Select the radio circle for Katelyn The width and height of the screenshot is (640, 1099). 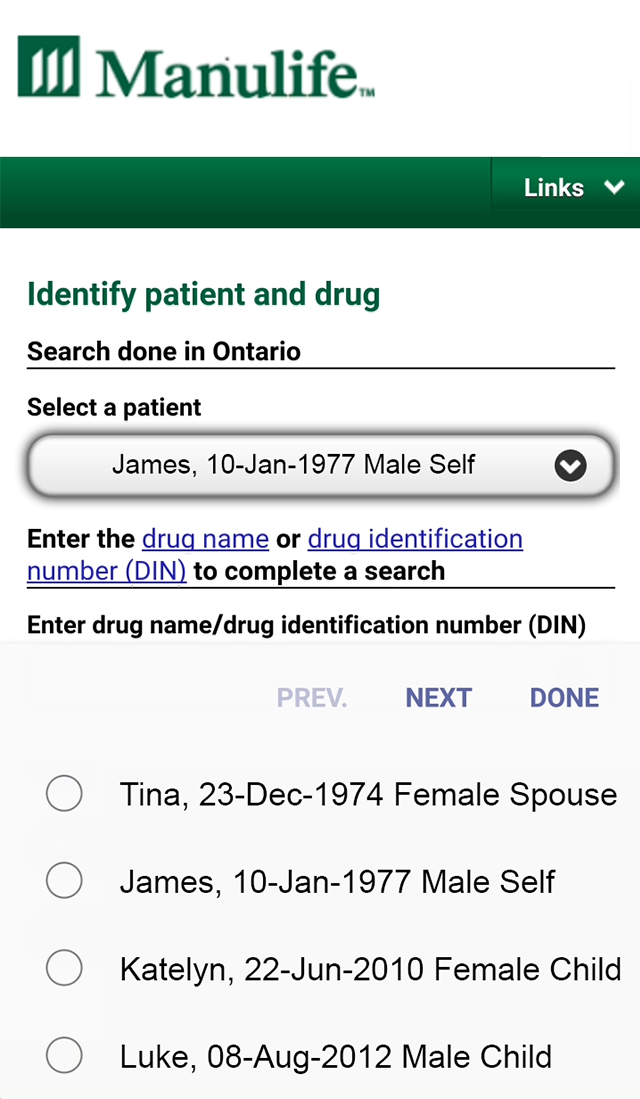[64, 969]
